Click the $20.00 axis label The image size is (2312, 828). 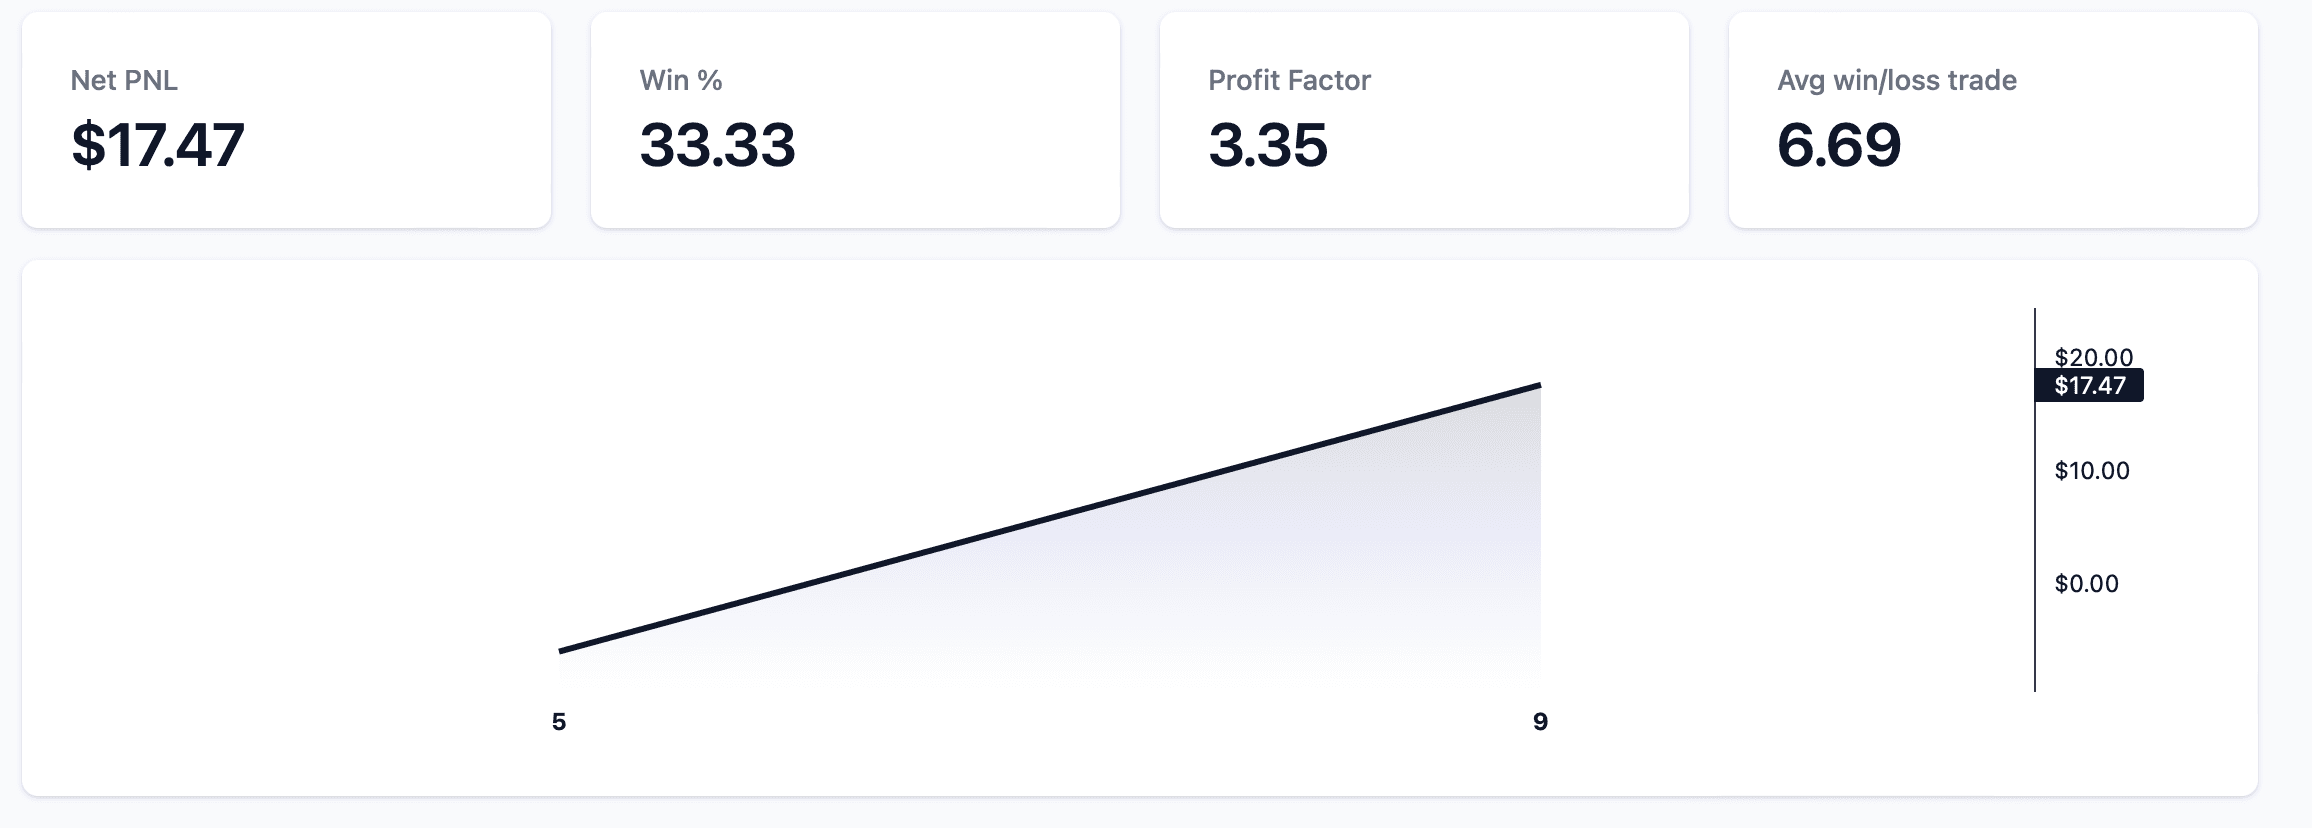pos(2094,356)
